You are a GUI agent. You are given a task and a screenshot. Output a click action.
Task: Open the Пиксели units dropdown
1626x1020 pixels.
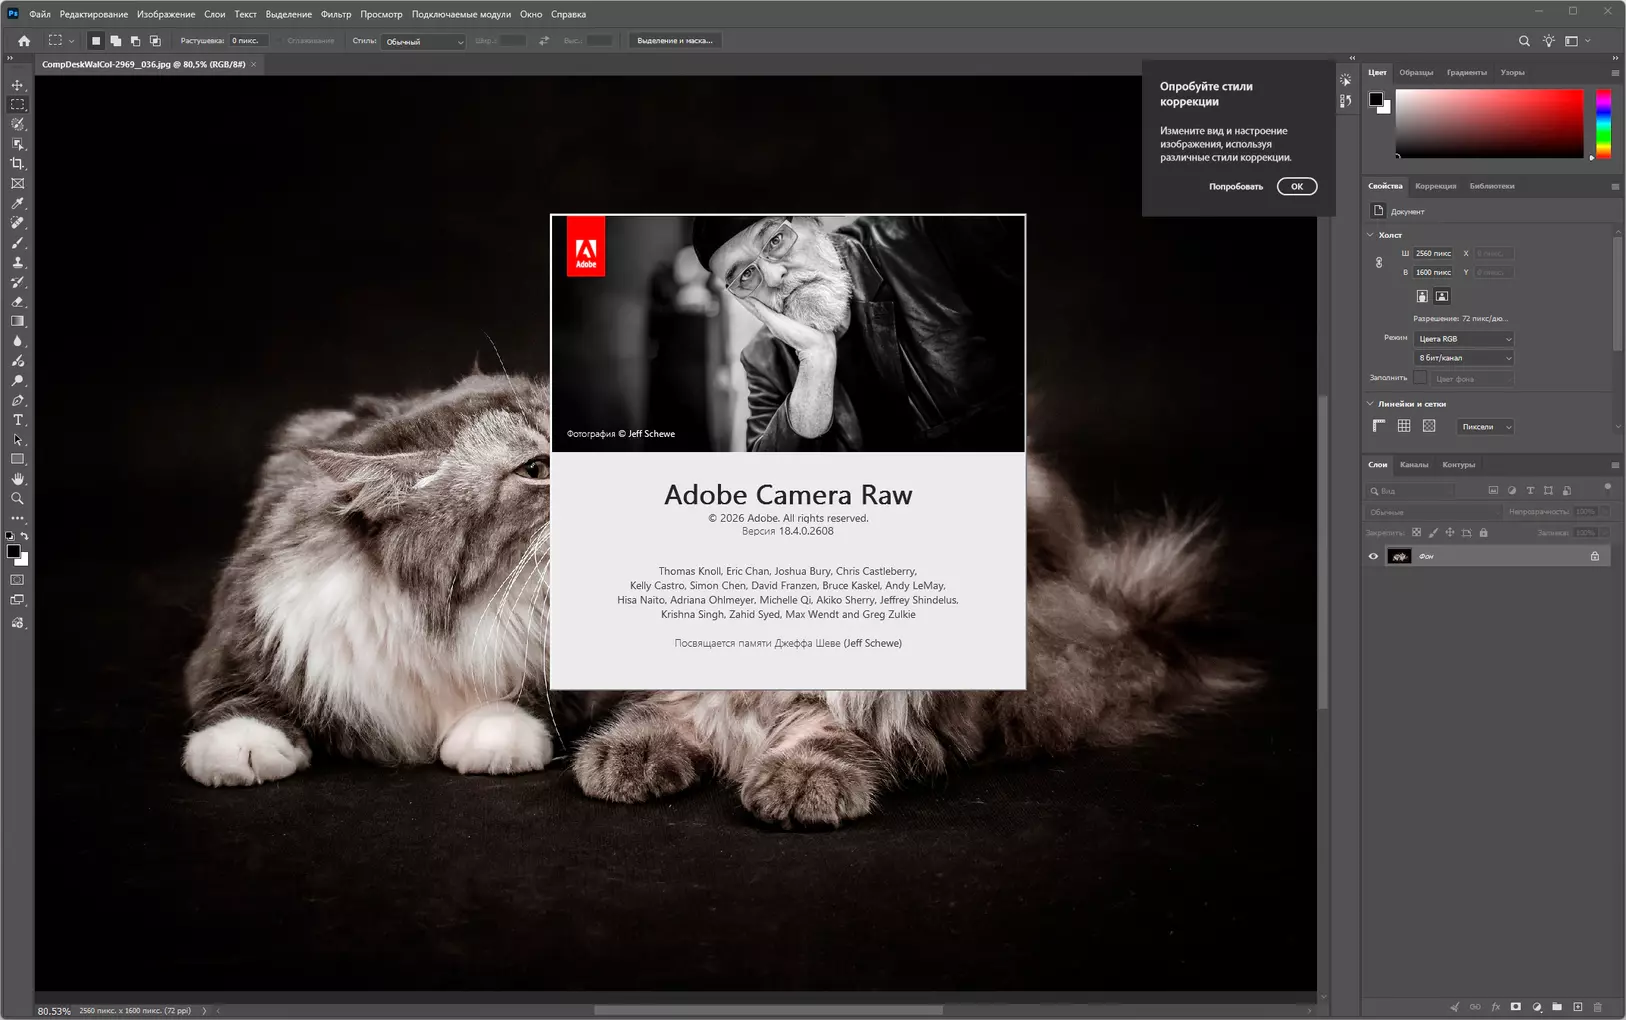pos(1485,427)
